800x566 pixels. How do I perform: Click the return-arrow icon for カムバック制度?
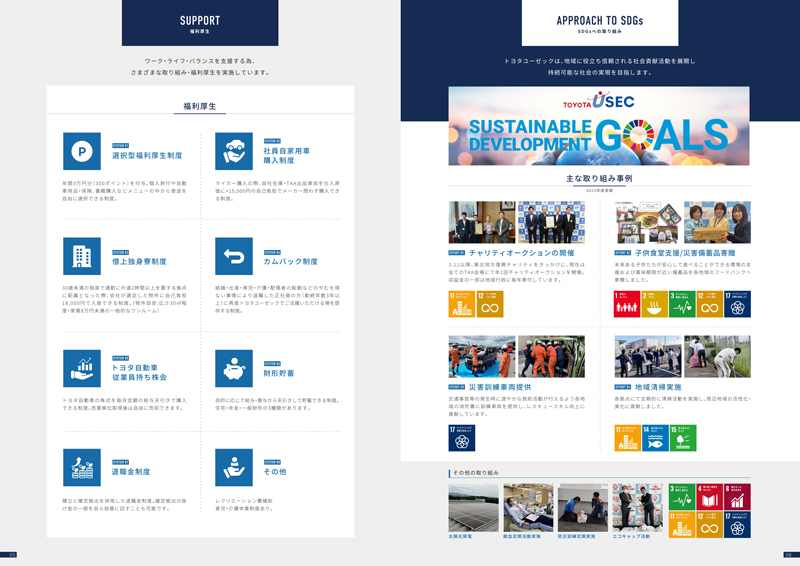click(234, 256)
